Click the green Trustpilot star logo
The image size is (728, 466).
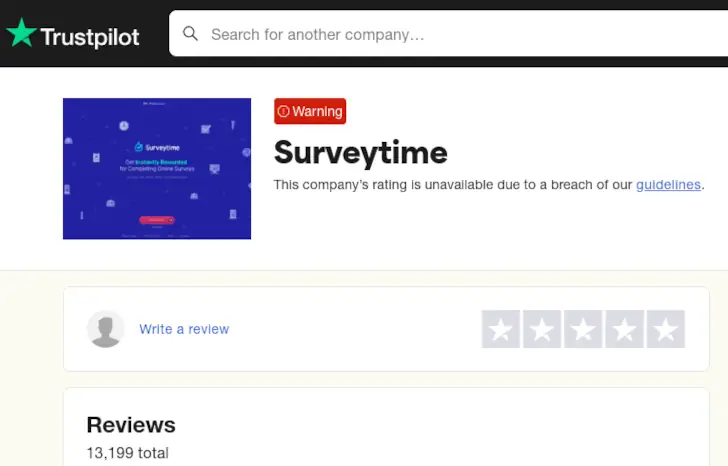20,34
